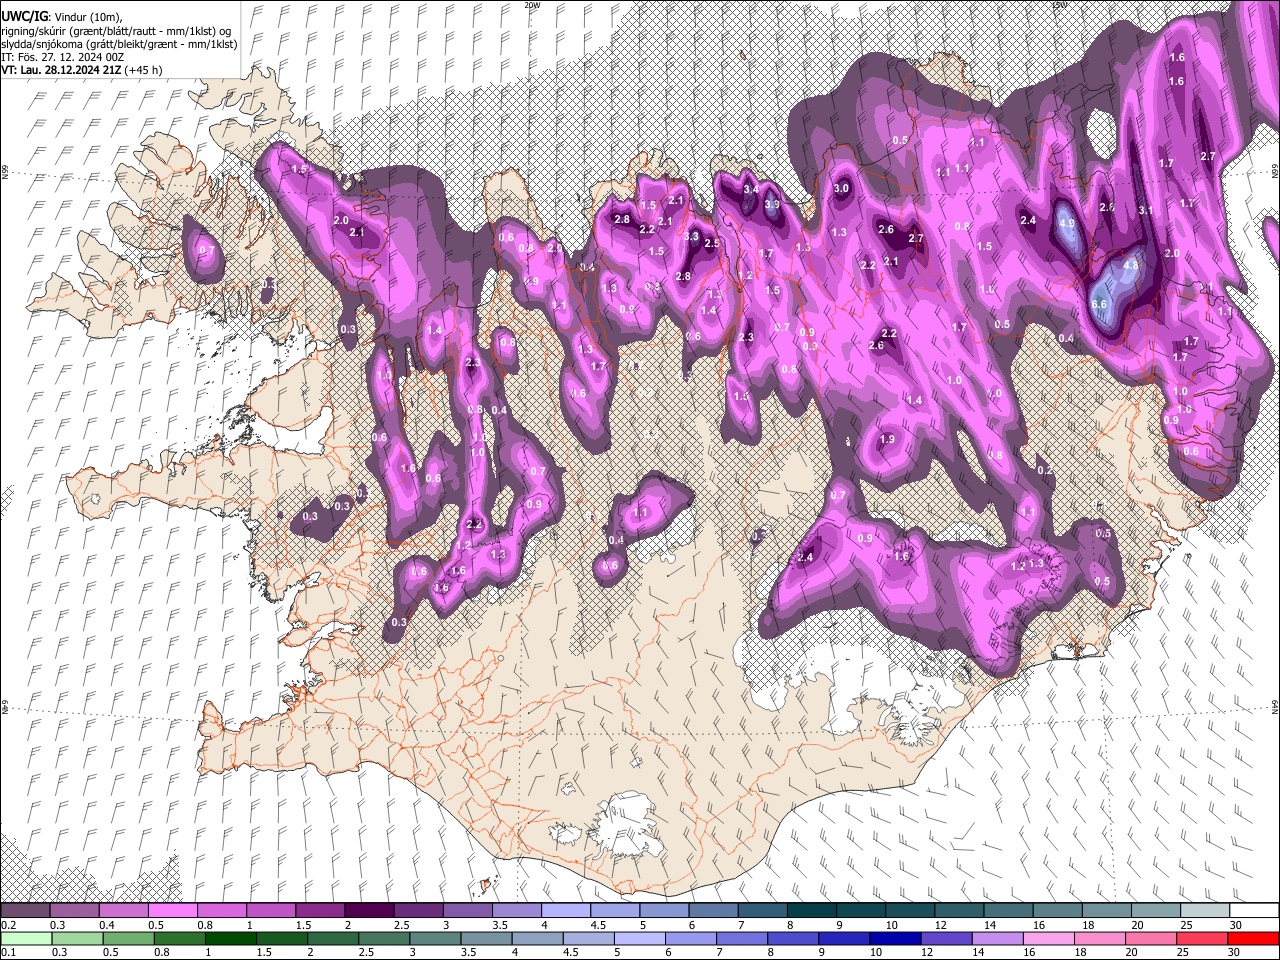The width and height of the screenshot is (1280, 960).
Task: Click the 3.9 value near the north coast
Action: click(x=772, y=204)
